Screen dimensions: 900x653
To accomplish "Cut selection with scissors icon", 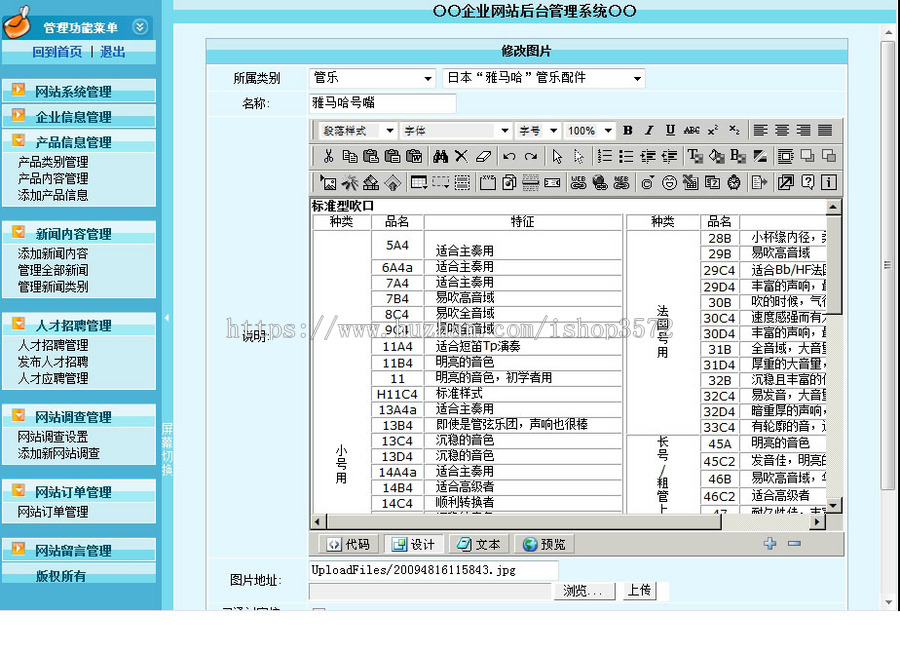I will tap(328, 156).
